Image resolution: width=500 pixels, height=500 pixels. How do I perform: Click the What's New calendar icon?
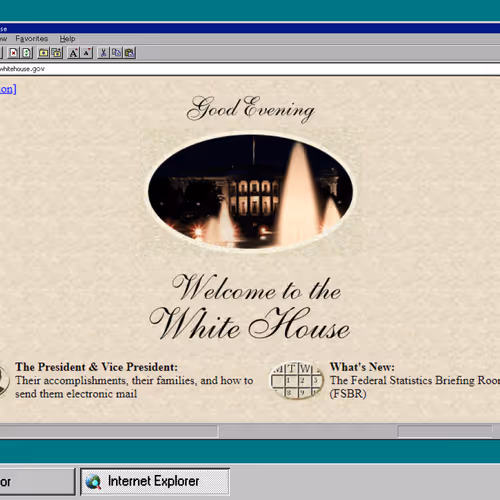coord(297,380)
